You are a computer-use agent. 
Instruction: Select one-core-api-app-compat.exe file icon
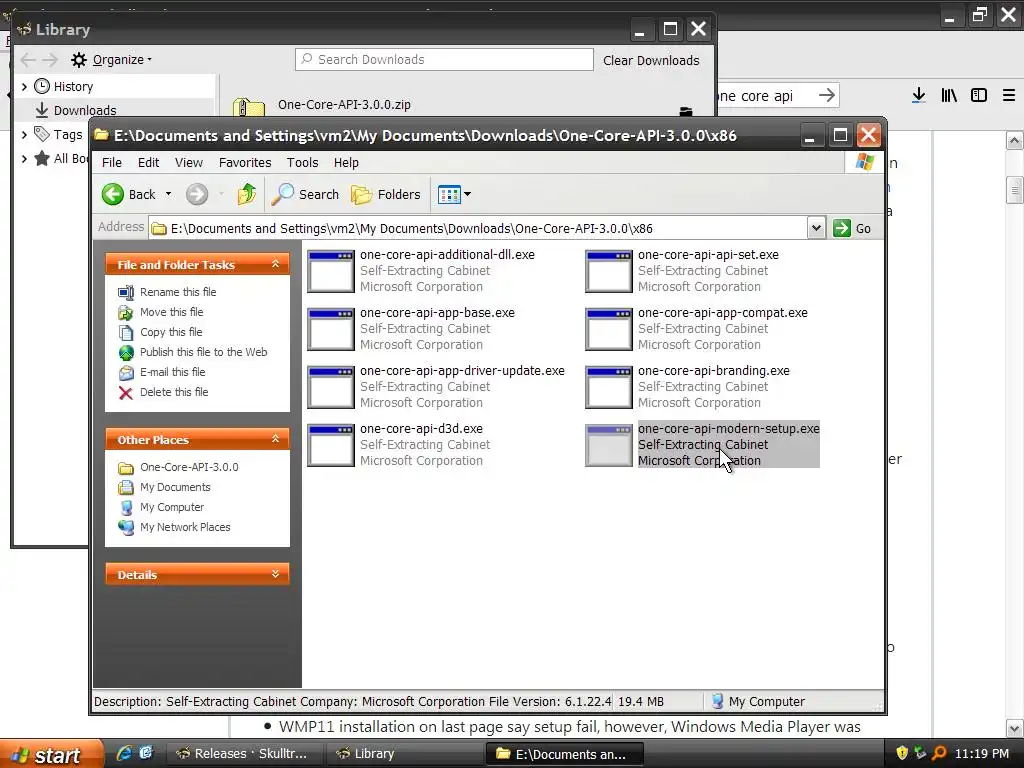click(609, 329)
